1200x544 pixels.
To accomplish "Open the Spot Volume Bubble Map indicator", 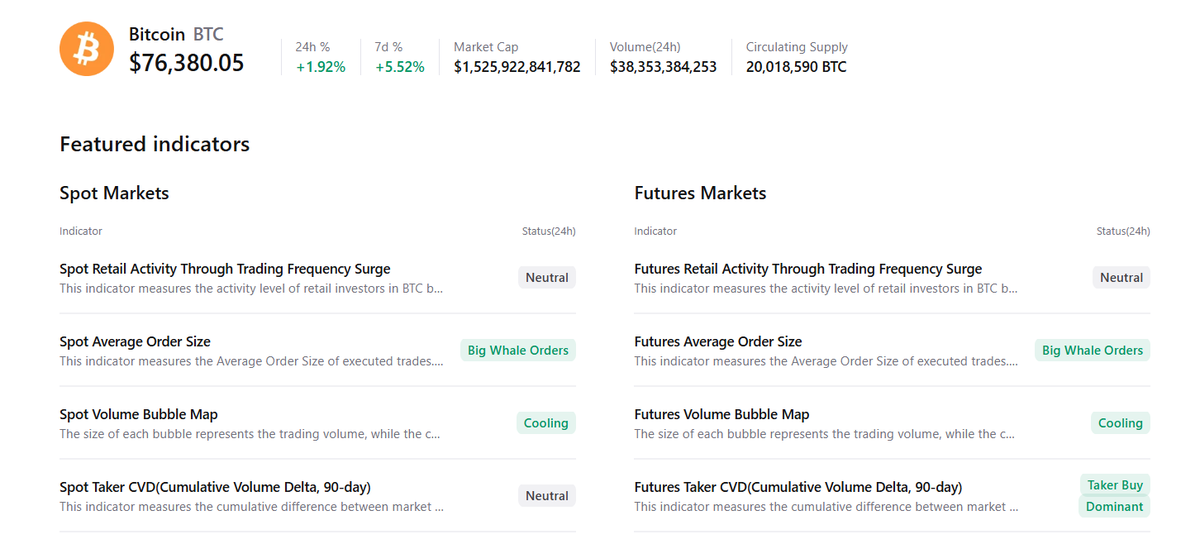I will 139,415.
